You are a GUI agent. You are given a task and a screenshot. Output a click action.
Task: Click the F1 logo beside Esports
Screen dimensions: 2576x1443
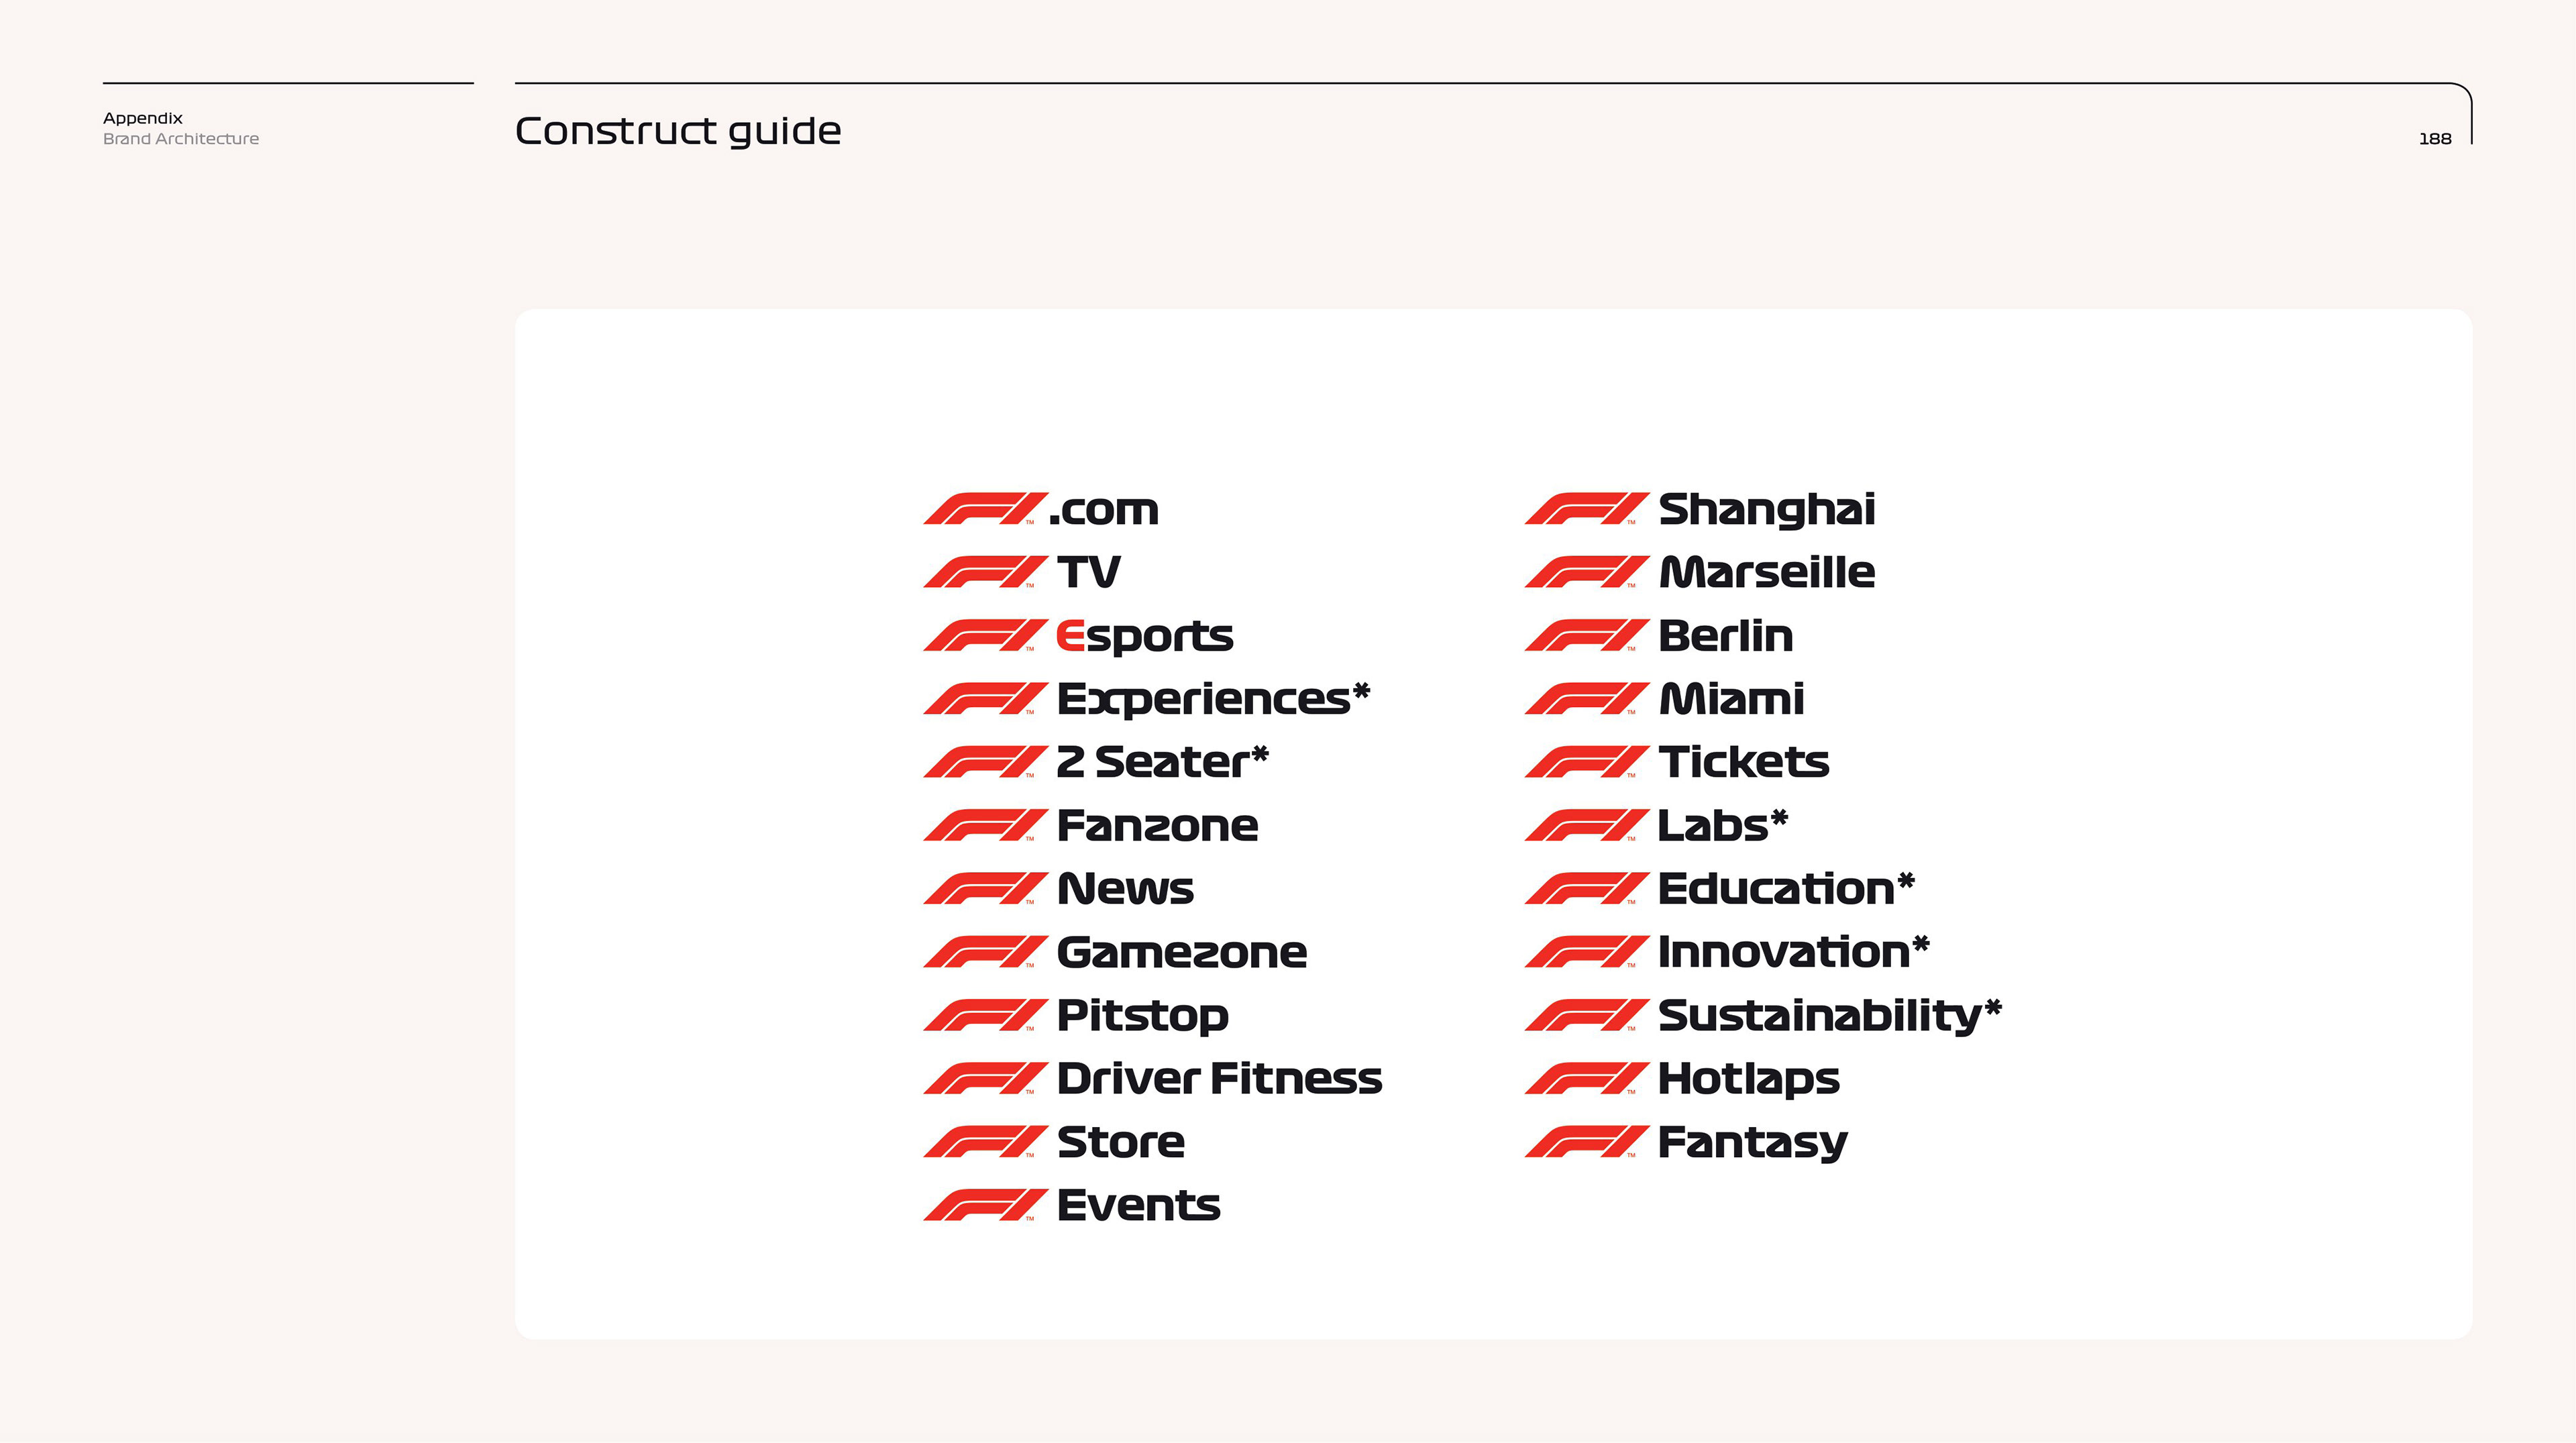pos(985,636)
